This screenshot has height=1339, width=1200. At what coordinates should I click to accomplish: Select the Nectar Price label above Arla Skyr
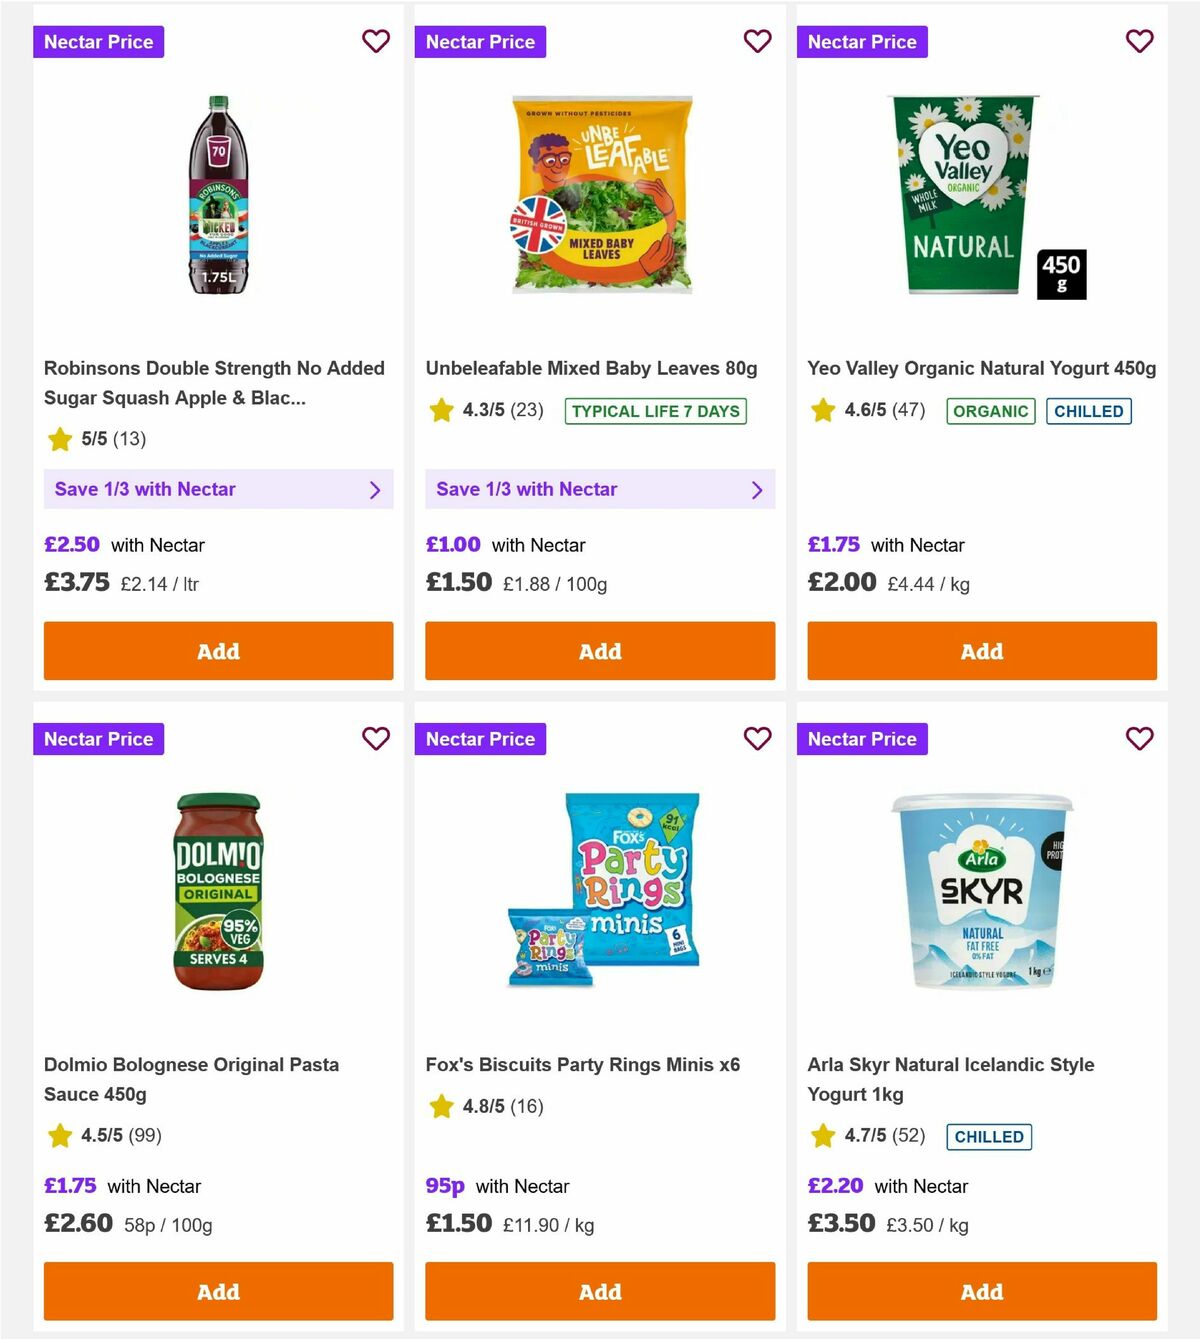pyautogui.click(x=862, y=738)
